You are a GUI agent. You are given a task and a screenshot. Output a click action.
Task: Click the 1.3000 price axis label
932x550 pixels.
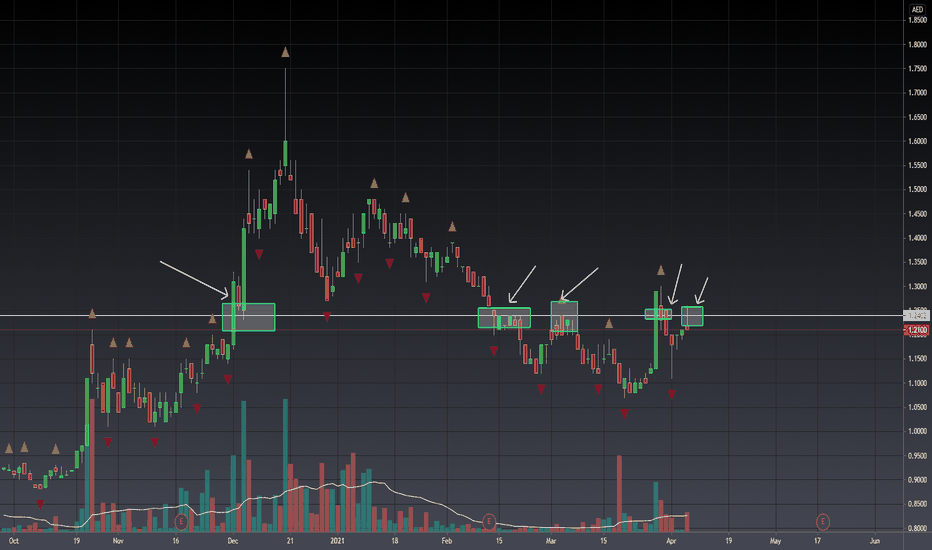click(917, 287)
